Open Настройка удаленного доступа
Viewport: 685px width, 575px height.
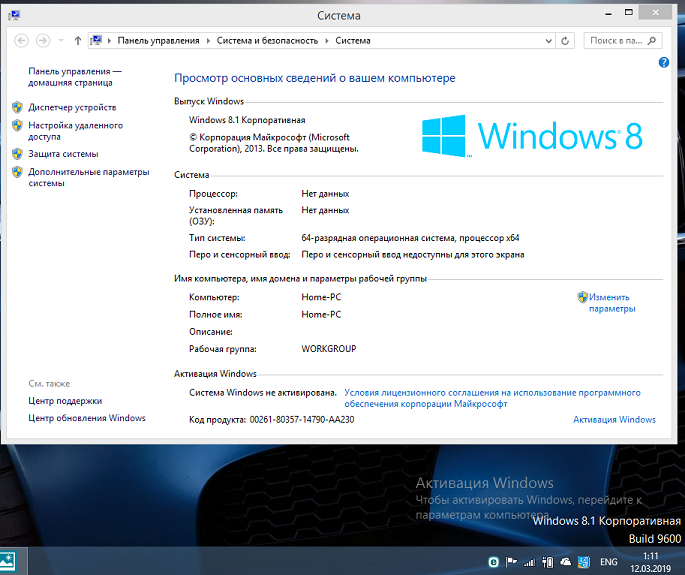click(x=76, y=131)
